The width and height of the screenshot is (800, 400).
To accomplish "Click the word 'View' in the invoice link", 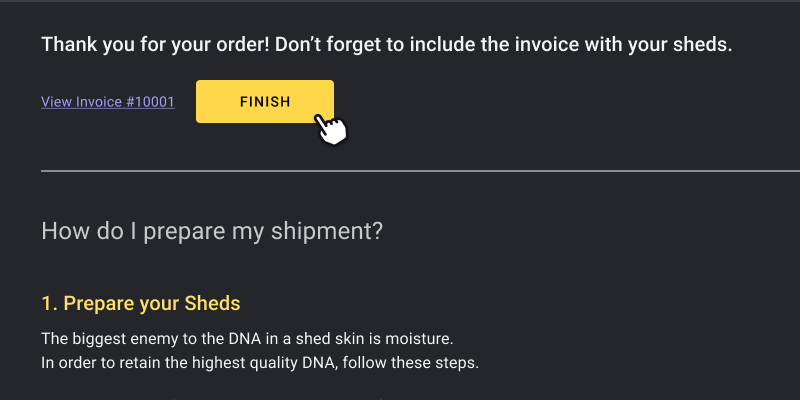I will (x=56, y=102).
